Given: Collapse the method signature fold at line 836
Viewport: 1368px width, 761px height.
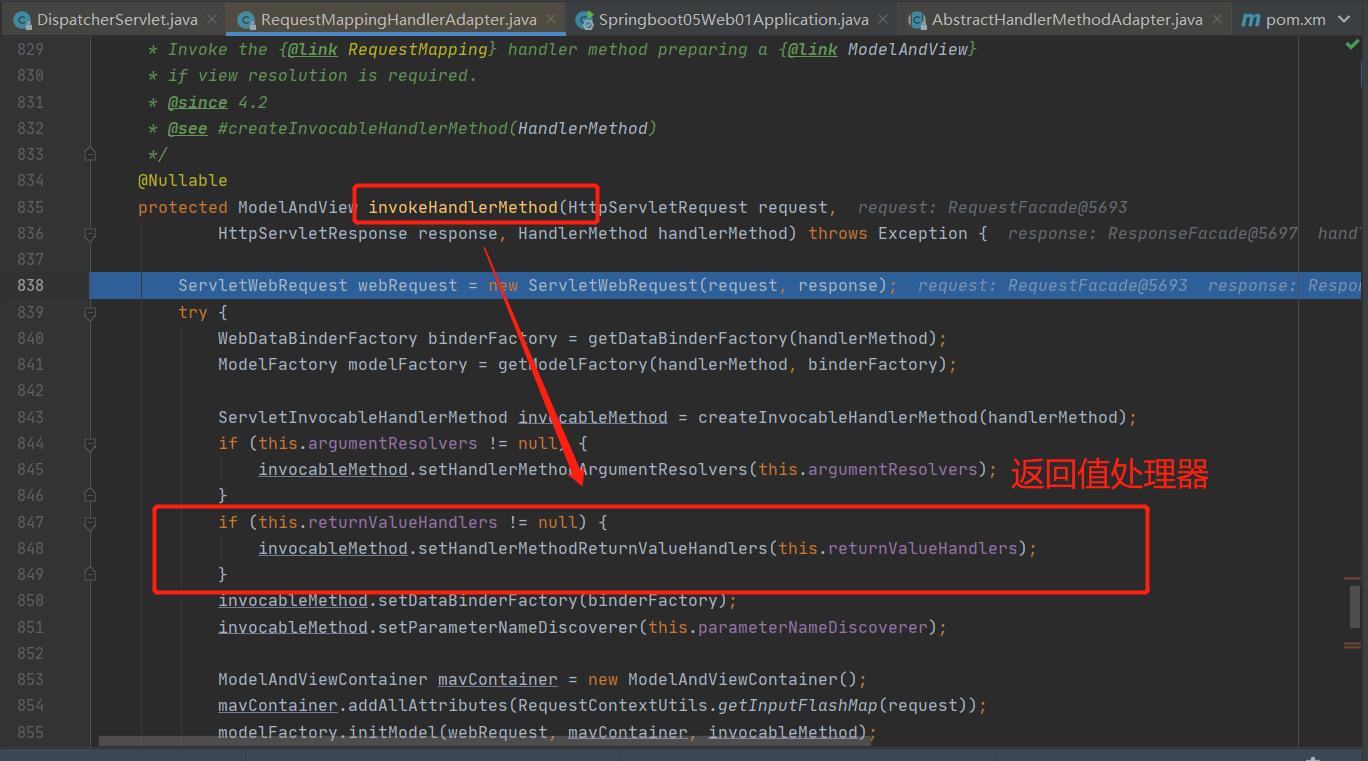Looking at the screenshot, I should (90, 233).
